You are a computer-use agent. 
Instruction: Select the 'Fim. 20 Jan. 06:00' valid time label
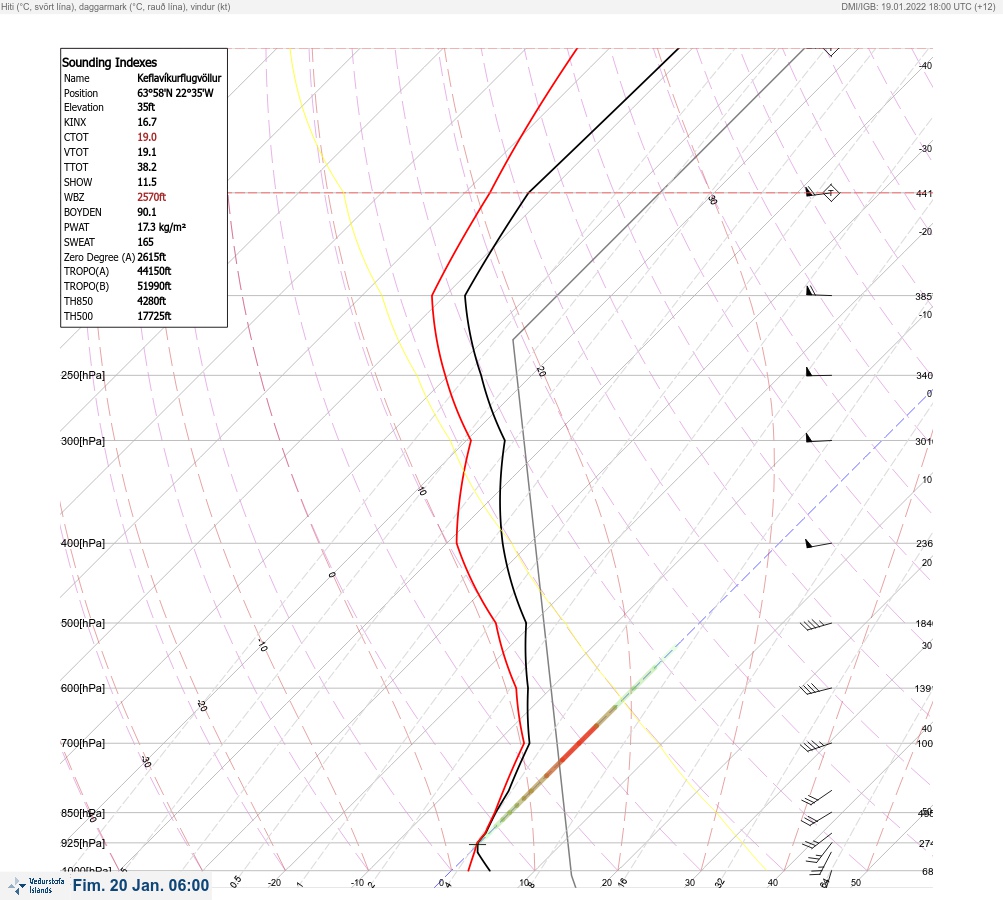141,885
